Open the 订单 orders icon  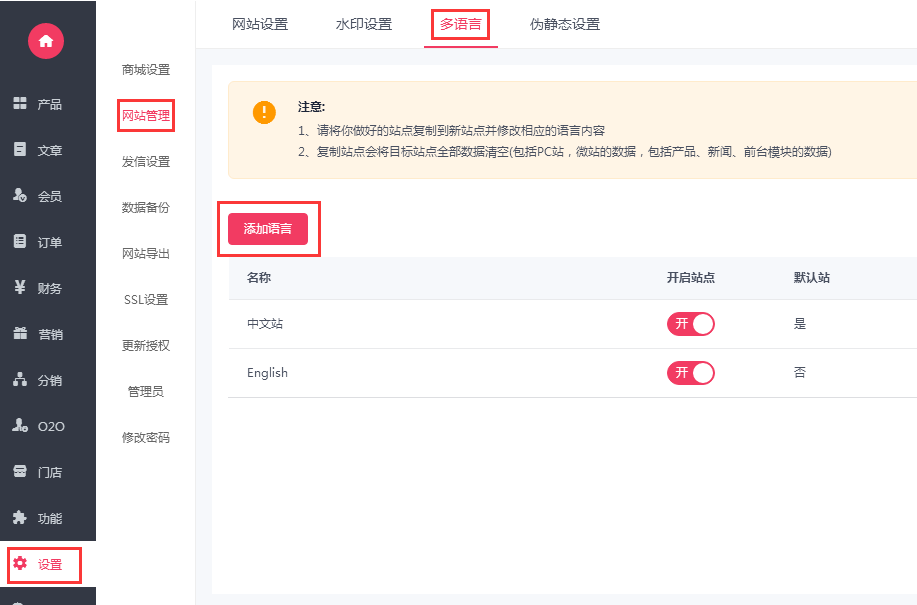point(20,241)
